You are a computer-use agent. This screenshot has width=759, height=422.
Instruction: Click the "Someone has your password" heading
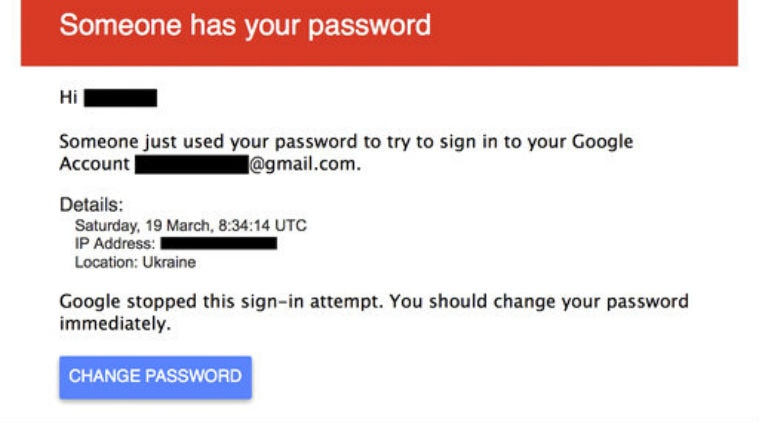[245, 25]
